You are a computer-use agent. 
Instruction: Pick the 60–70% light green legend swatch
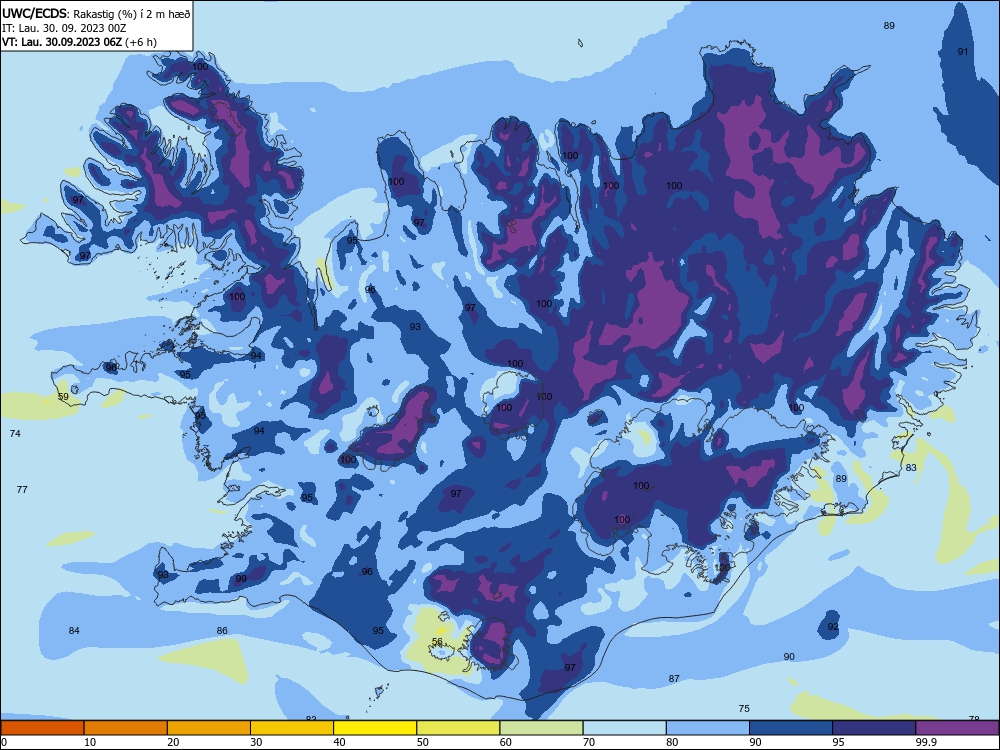click(x=541, y=728)
